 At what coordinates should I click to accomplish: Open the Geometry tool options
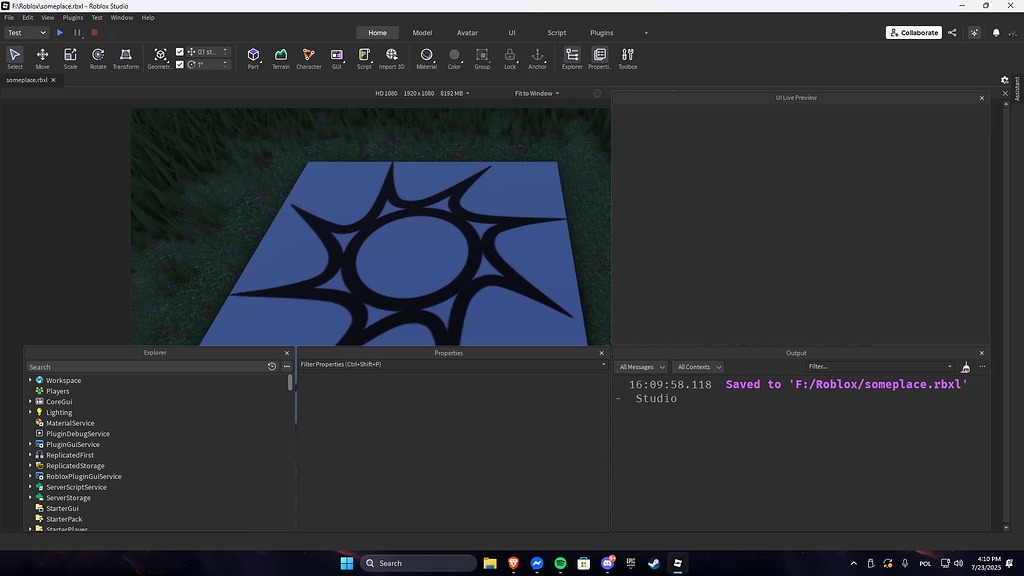[160, 58]
